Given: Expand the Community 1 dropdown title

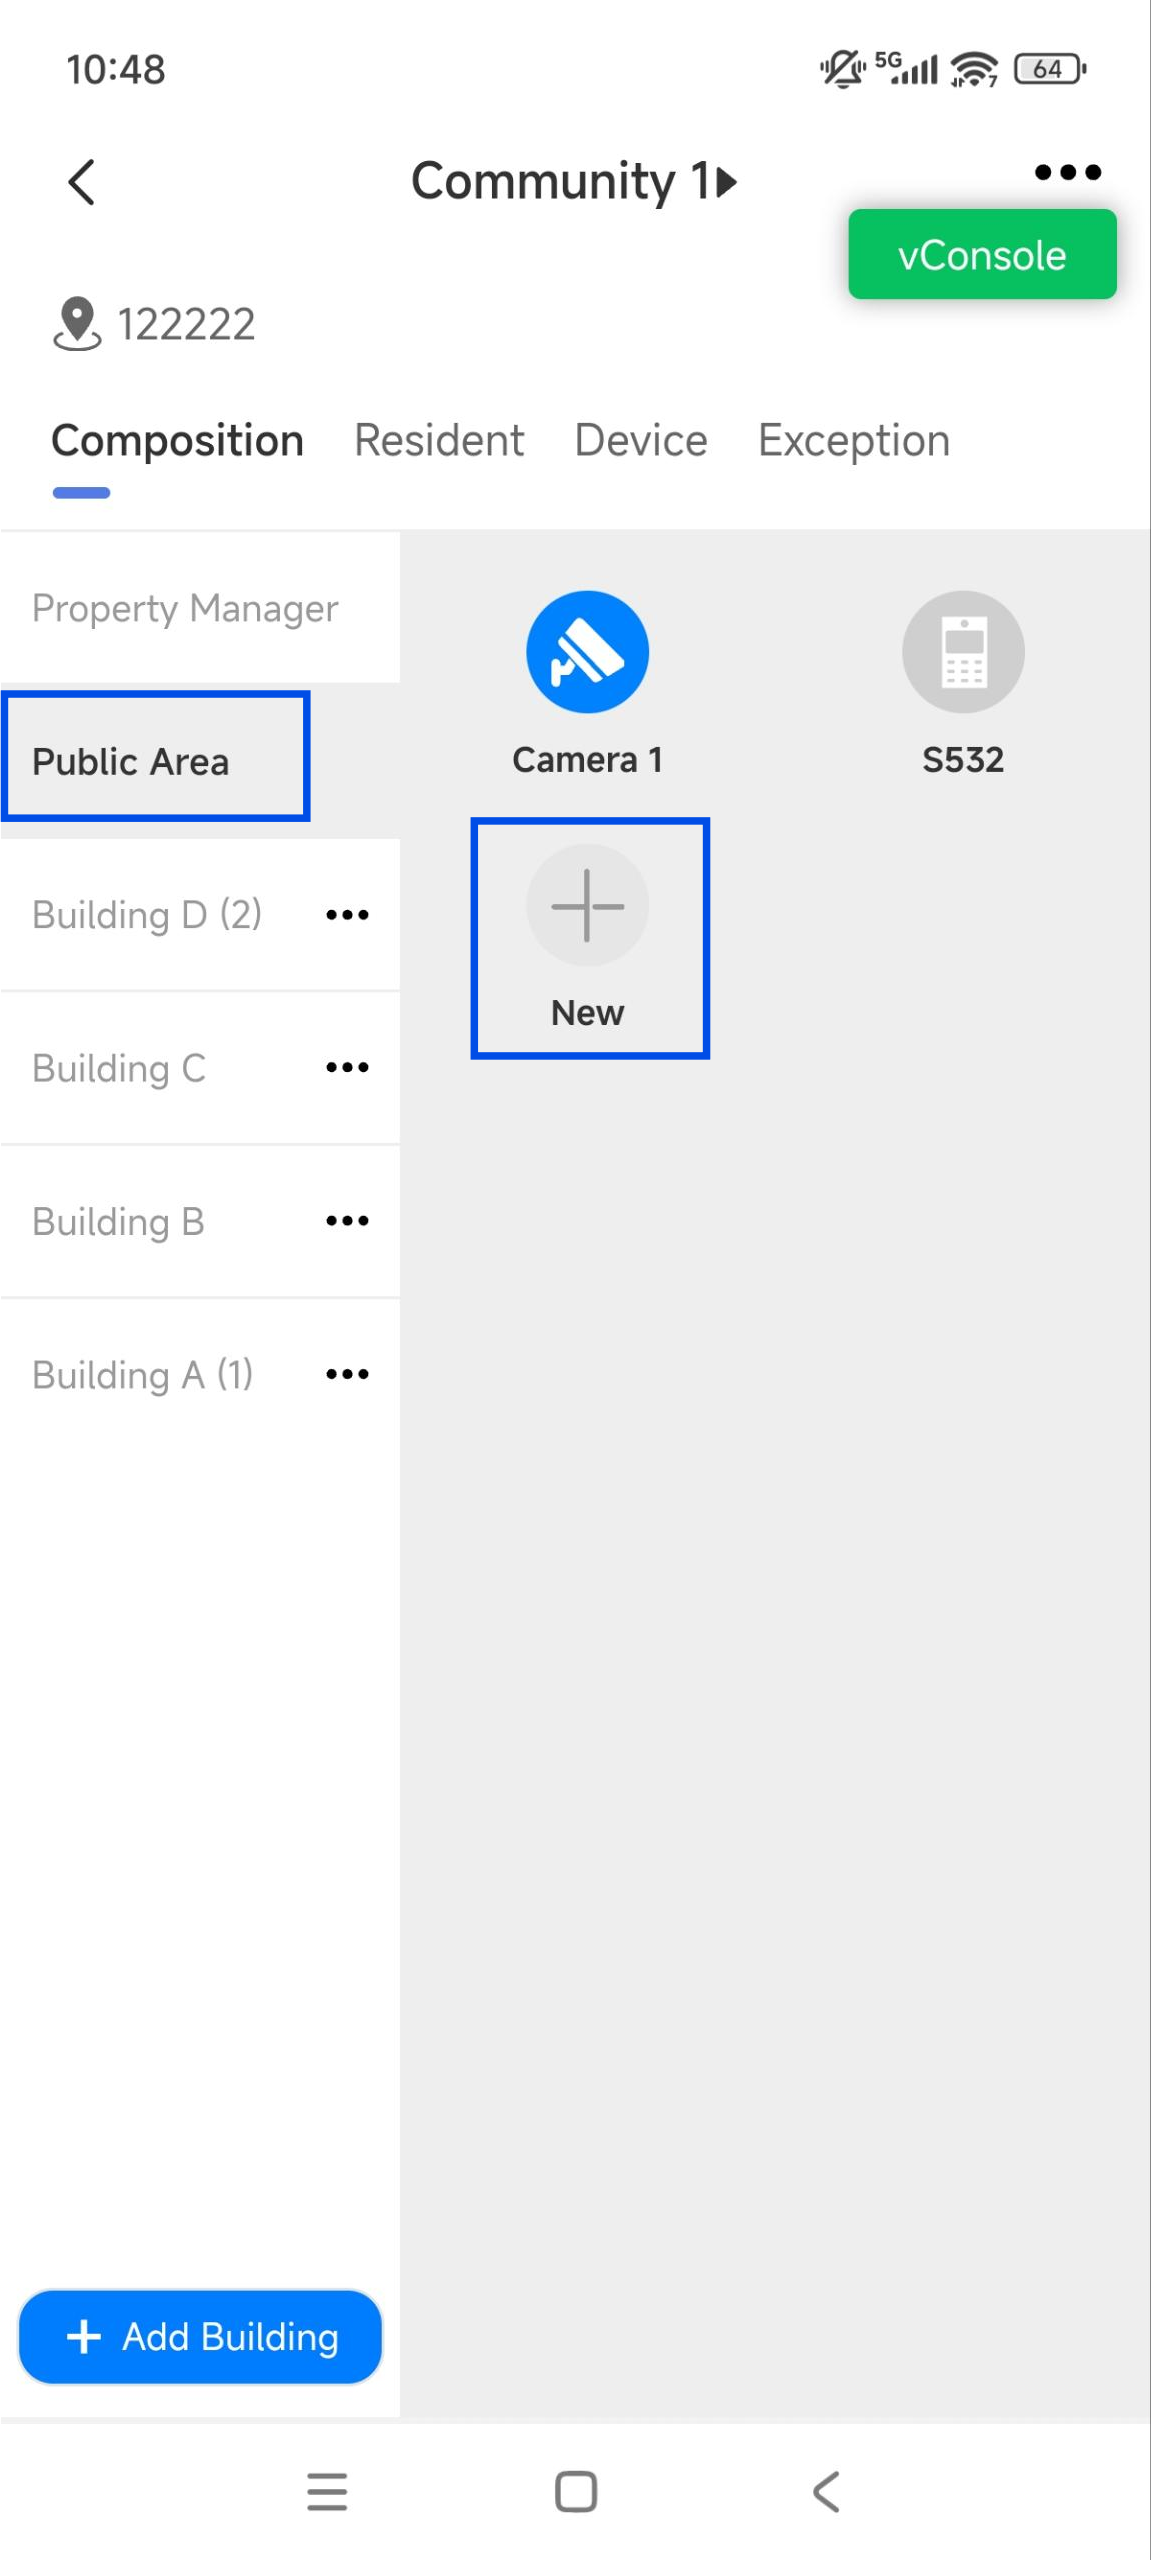Looking at the screenshot, I should 575,181.
